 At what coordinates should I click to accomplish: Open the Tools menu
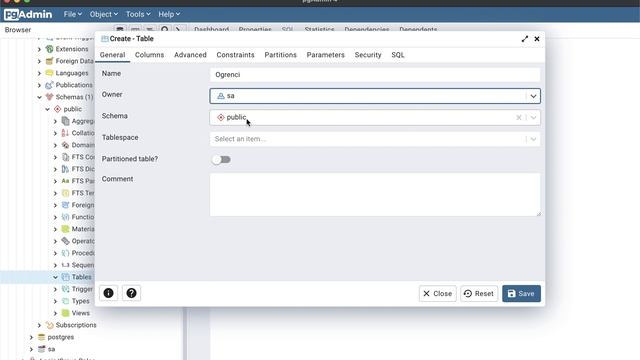[138, 14]
